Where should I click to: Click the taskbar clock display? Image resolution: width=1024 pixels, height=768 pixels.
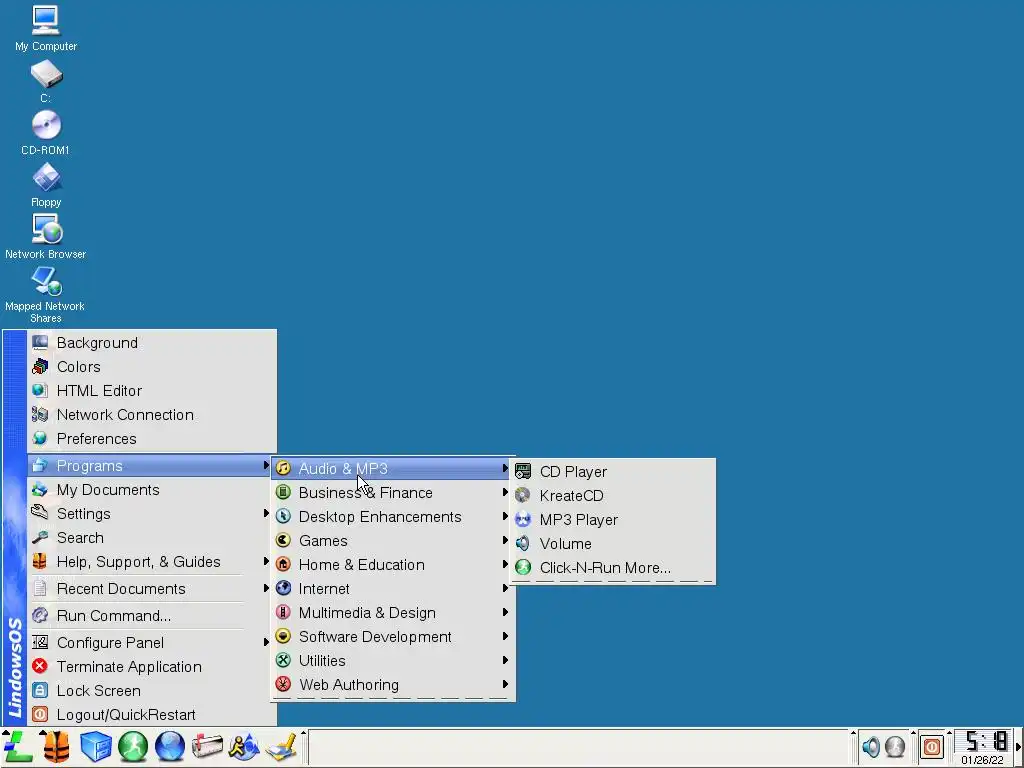point(985,741)
